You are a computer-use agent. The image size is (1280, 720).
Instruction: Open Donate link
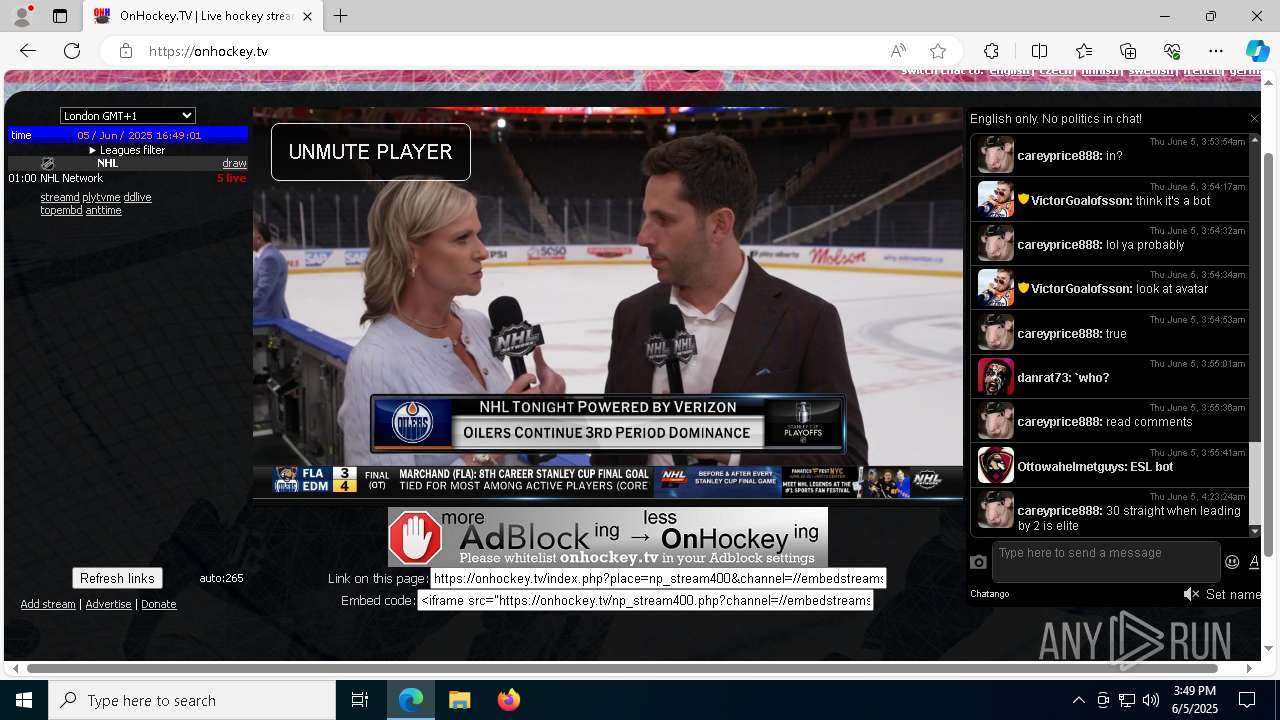pos(158,604)
